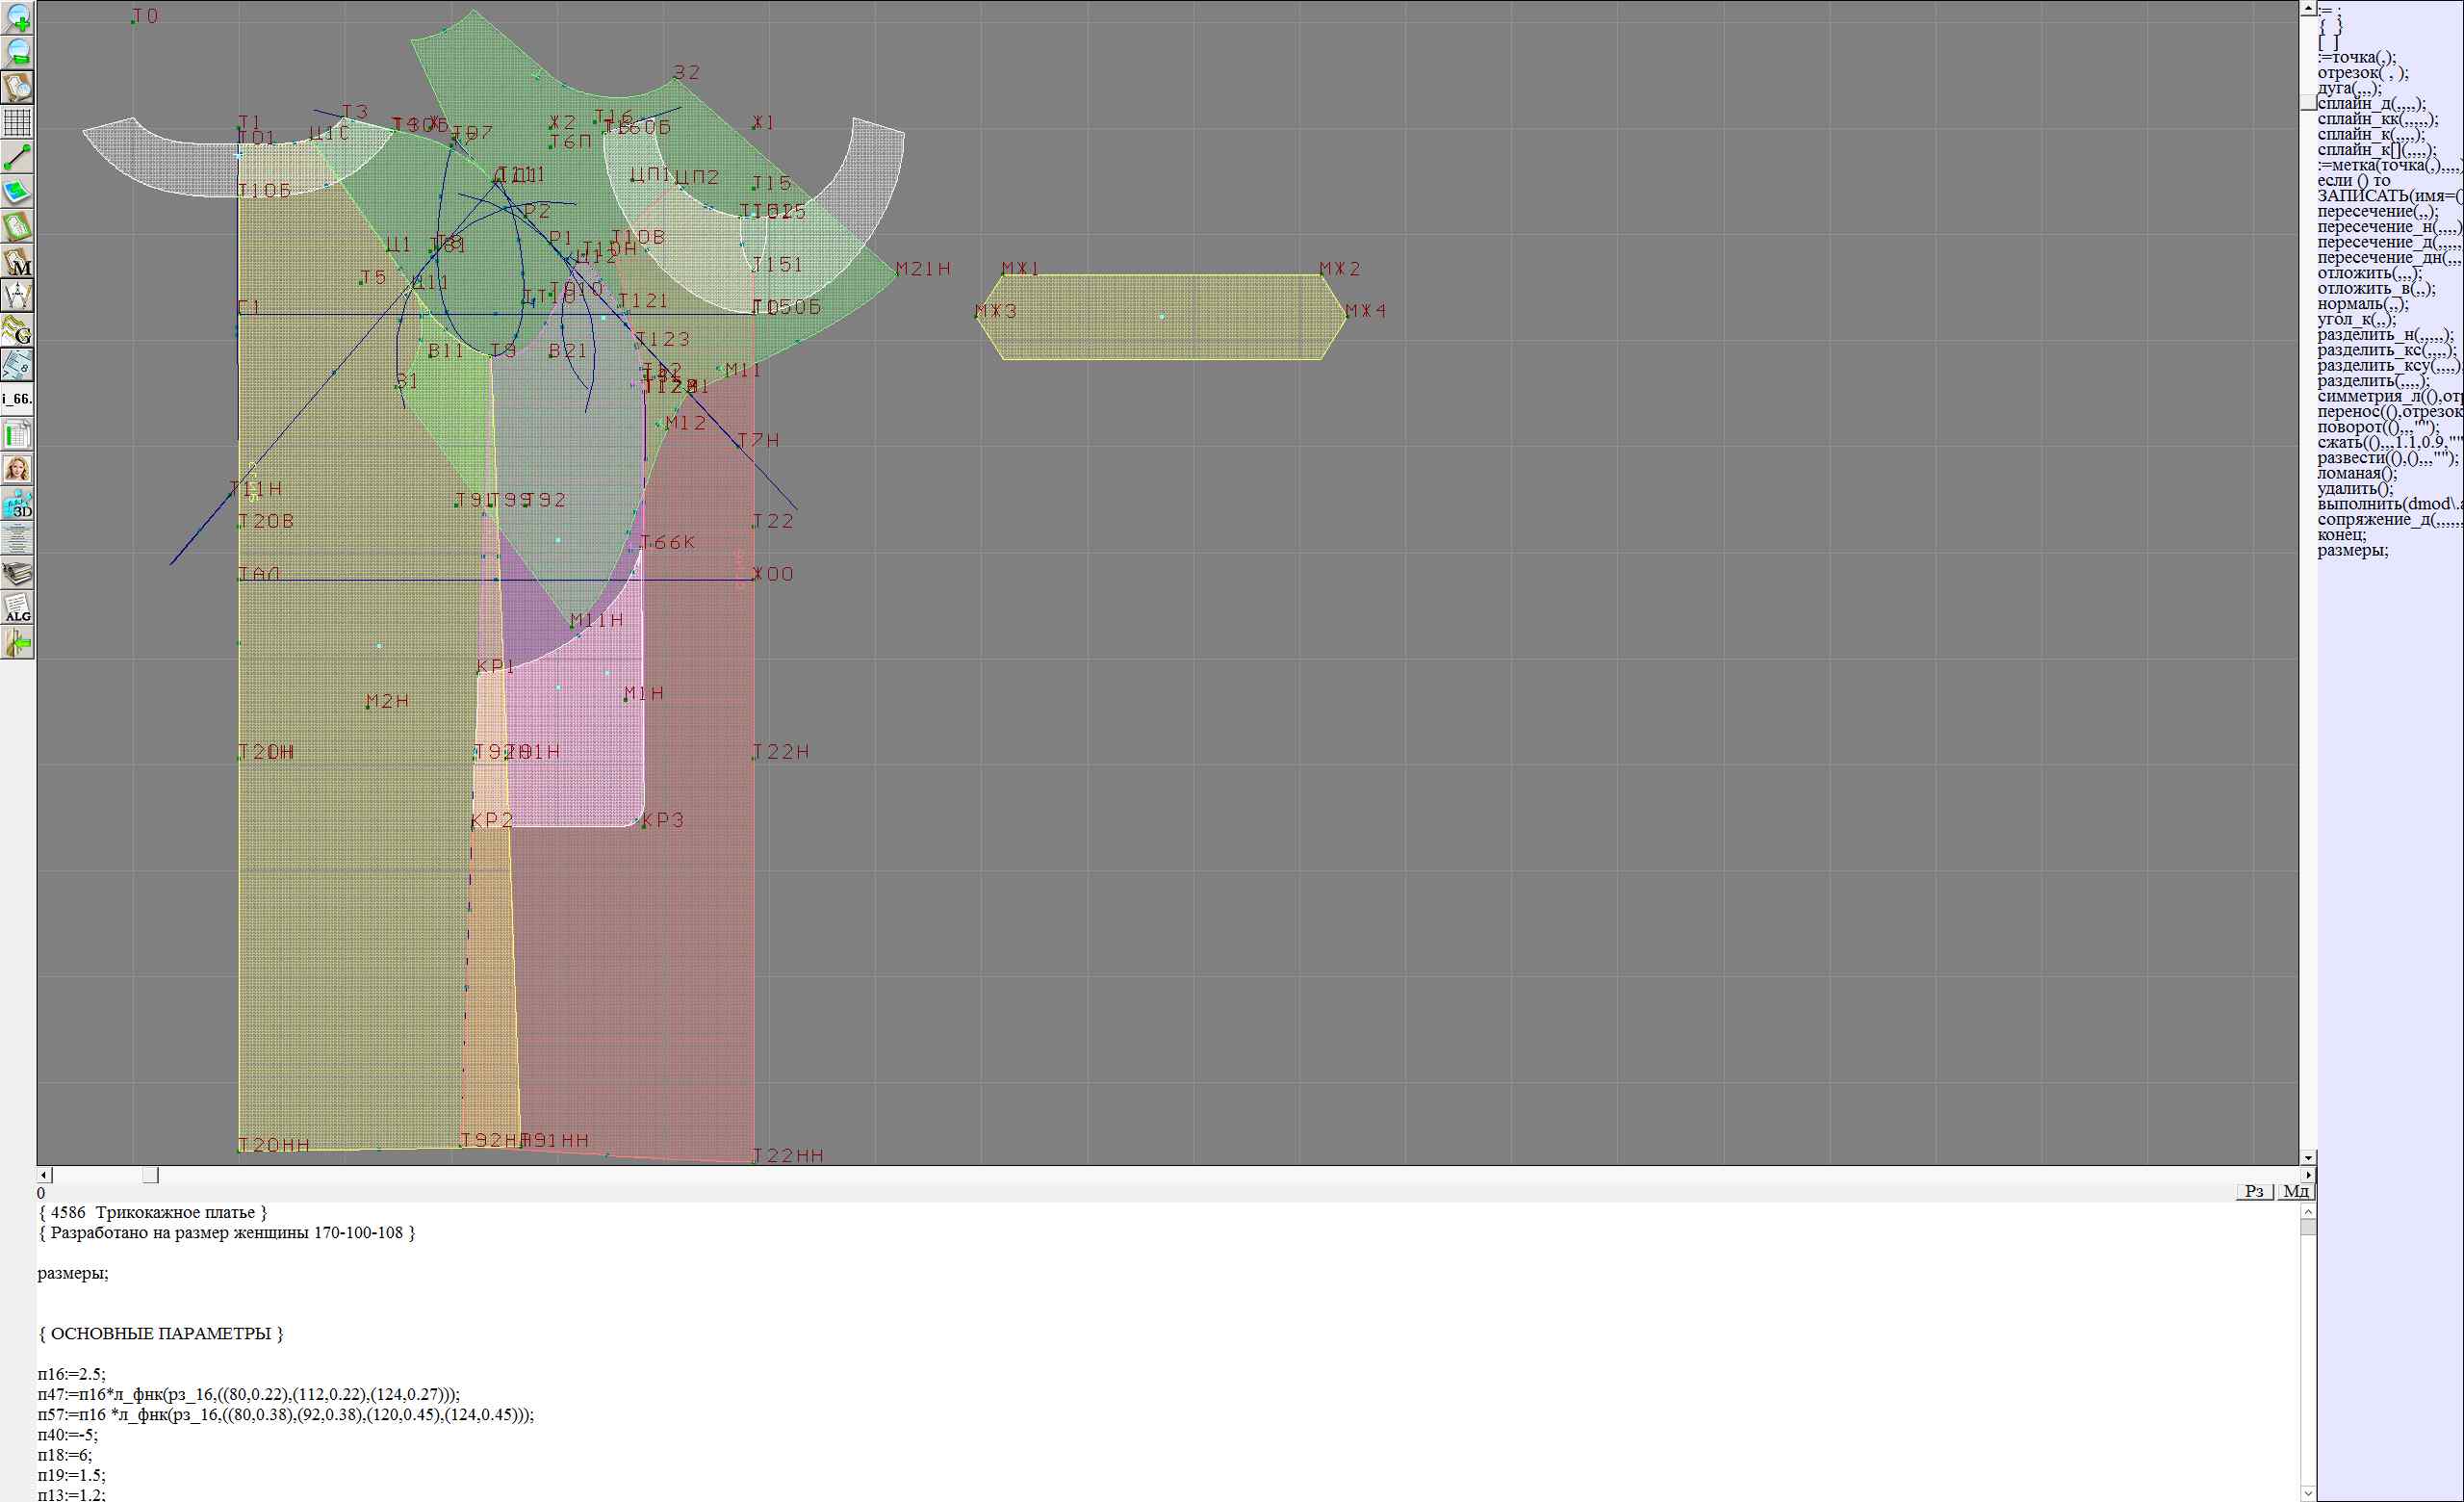The height and width of the screenshot is (1502, 2464).
Task: Toggle the grid display icon
Action: [17, 122]
